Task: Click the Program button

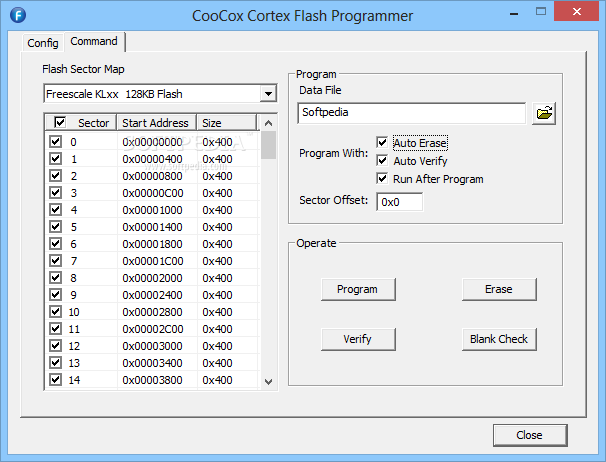Action: point(358,289)
